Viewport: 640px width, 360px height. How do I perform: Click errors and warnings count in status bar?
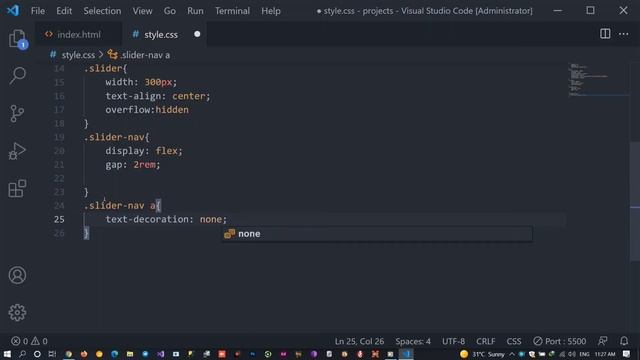point(29,341)
